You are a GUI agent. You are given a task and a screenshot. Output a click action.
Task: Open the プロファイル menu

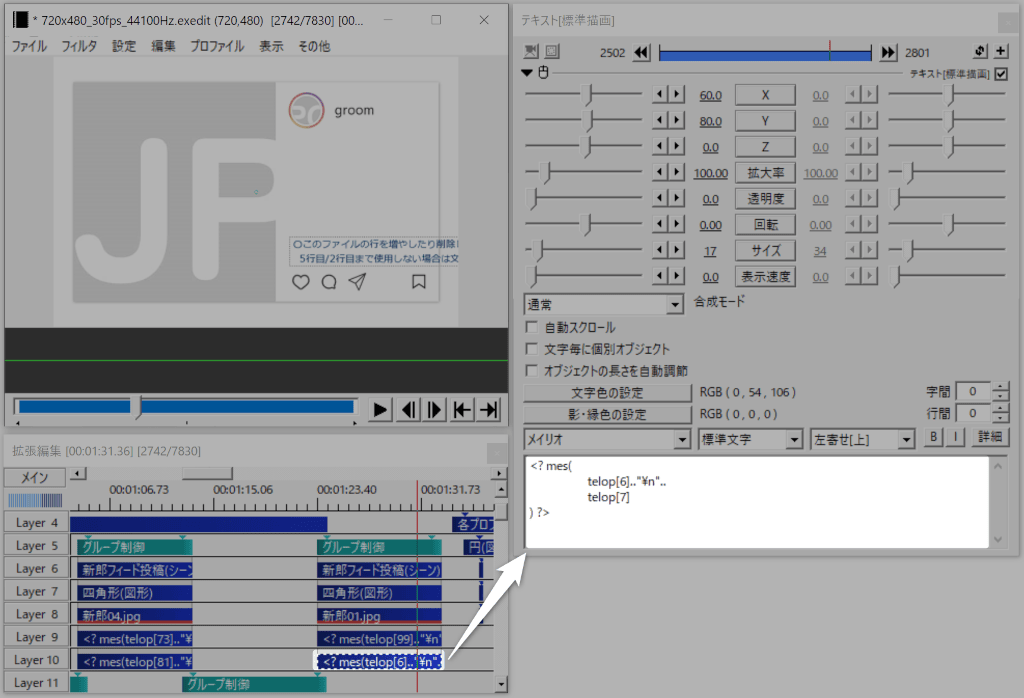pyautogui.click(x=216, y=46)
